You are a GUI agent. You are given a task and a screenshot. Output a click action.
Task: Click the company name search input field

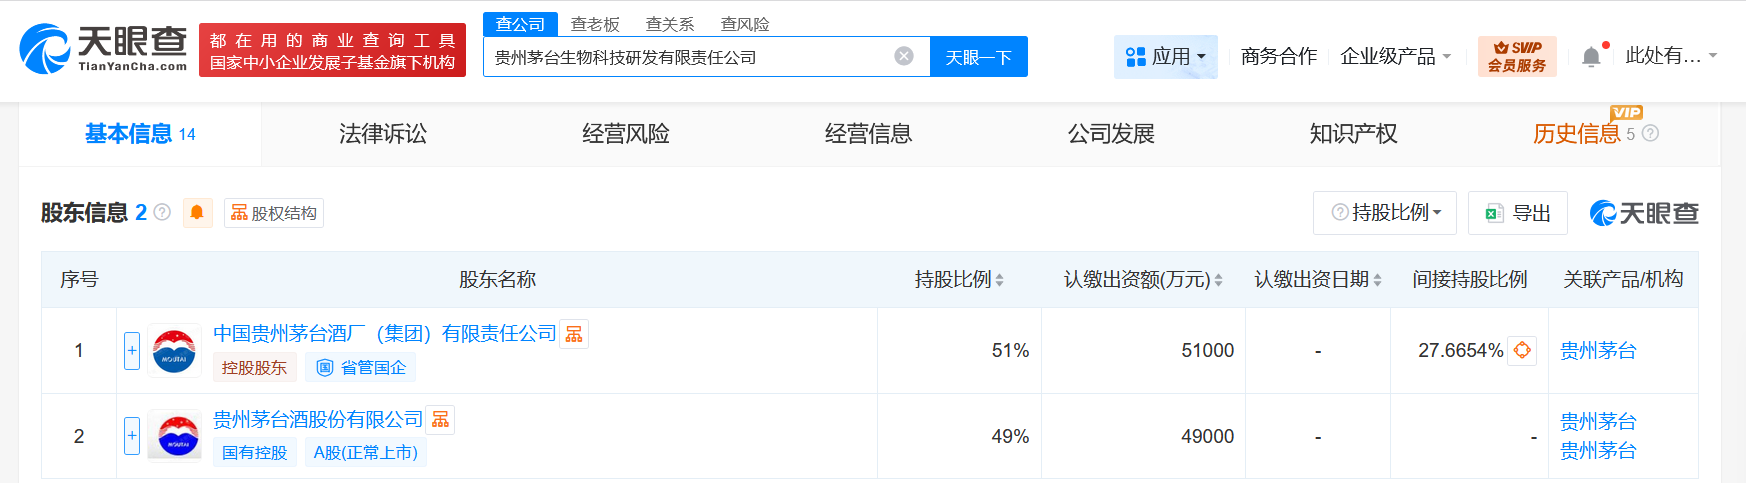click(x=690, y=57)
